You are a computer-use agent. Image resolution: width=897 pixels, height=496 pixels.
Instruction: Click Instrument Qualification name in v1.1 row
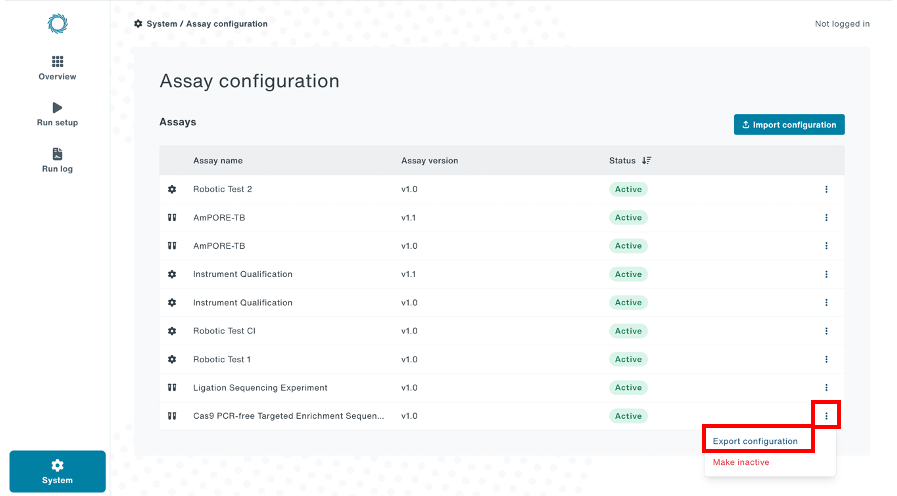(243, 275)
